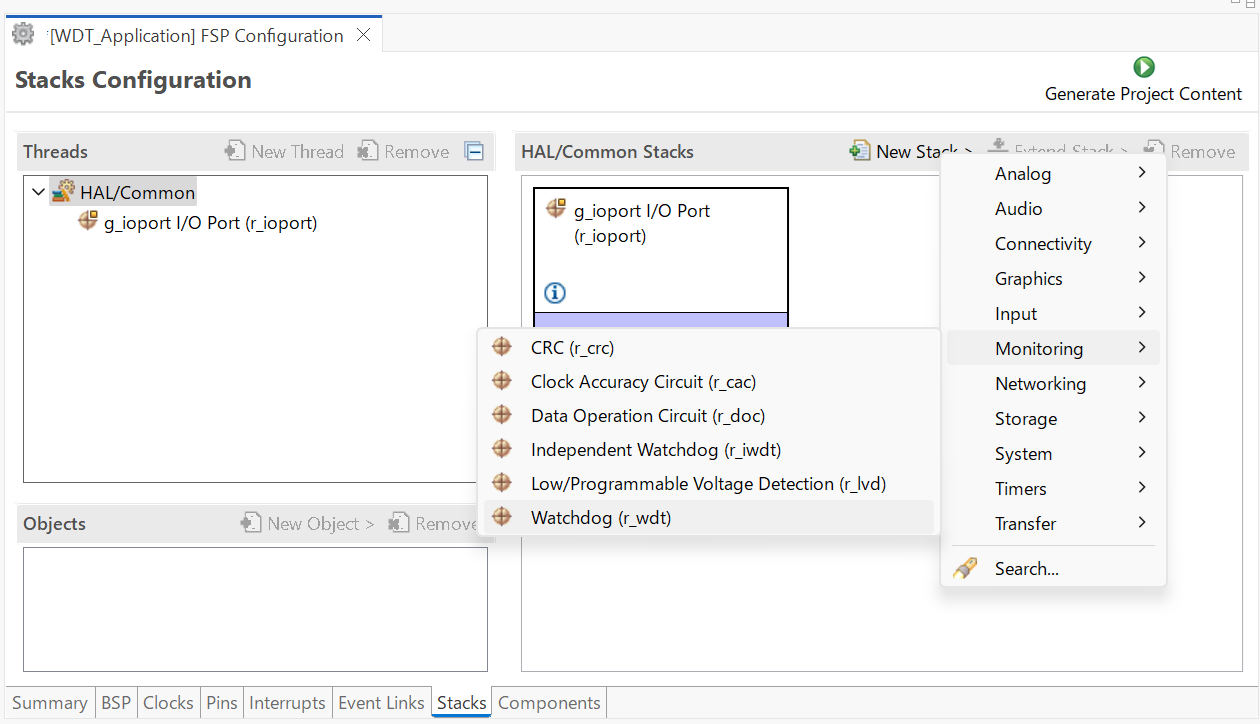Viewport: 1260px width, 724px height.
Task: Expand the Networking submenu
Action: [x=1053, y=384]
